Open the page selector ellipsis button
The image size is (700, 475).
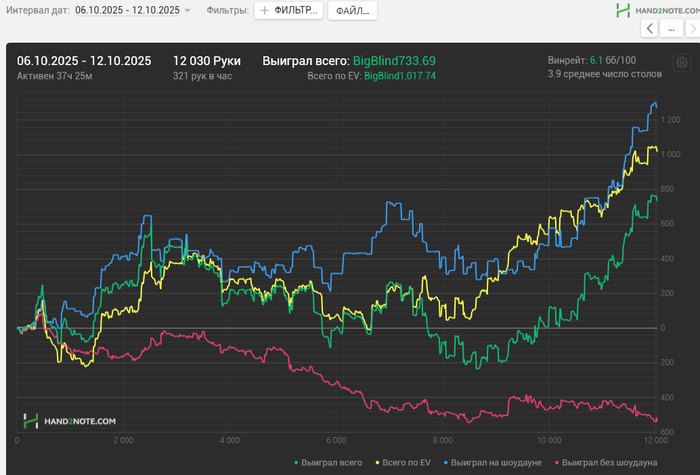(x=671, y=29)
